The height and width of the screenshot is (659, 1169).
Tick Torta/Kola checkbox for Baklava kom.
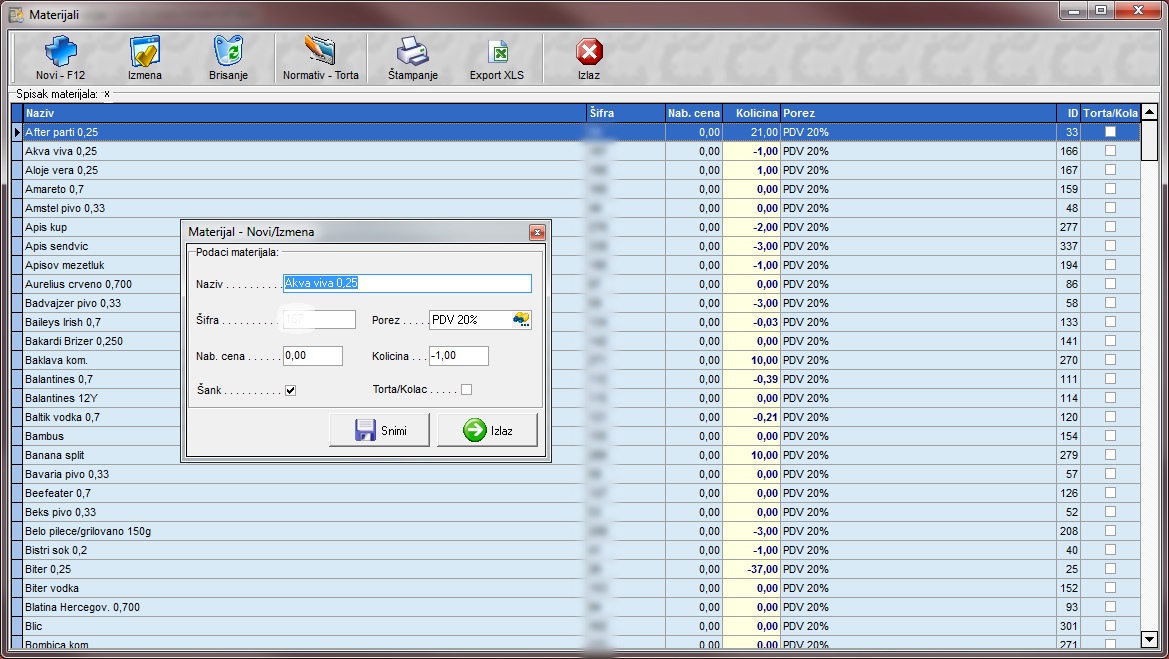tap(1110, 360)
